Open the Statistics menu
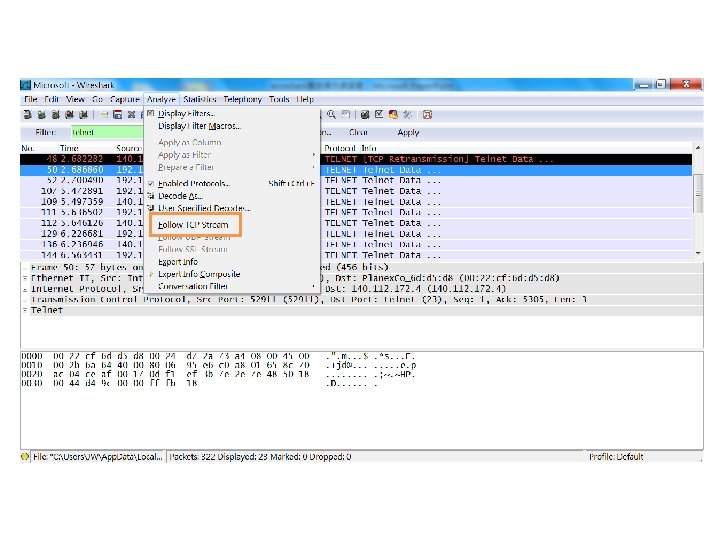This screenshot has height=540, width=720. point(200,99)
